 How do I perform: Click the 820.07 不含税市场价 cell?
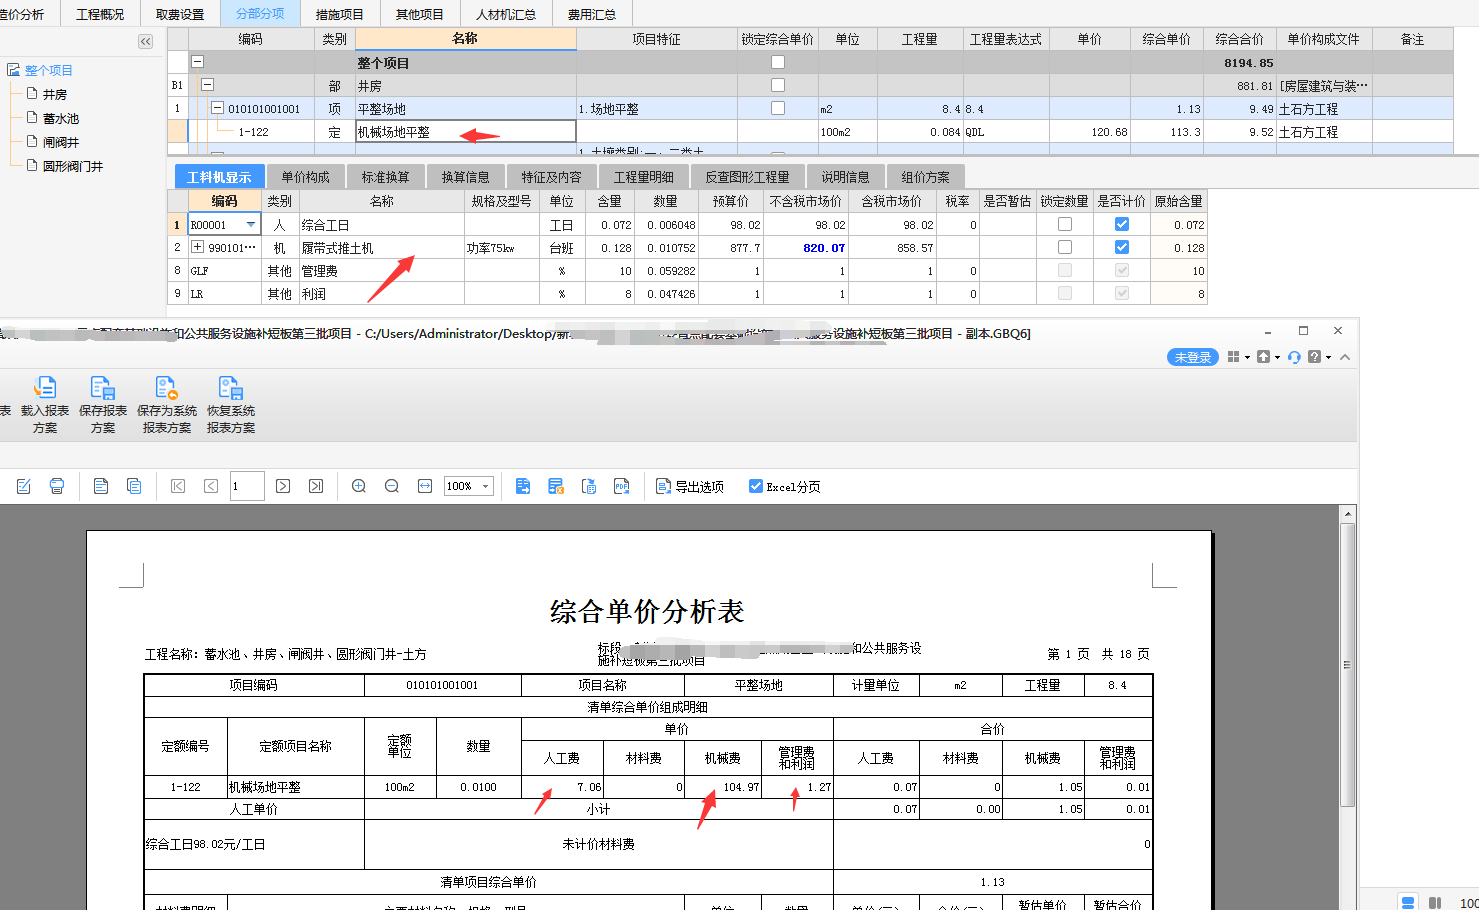pyautogui.click(x=807, y=247)
